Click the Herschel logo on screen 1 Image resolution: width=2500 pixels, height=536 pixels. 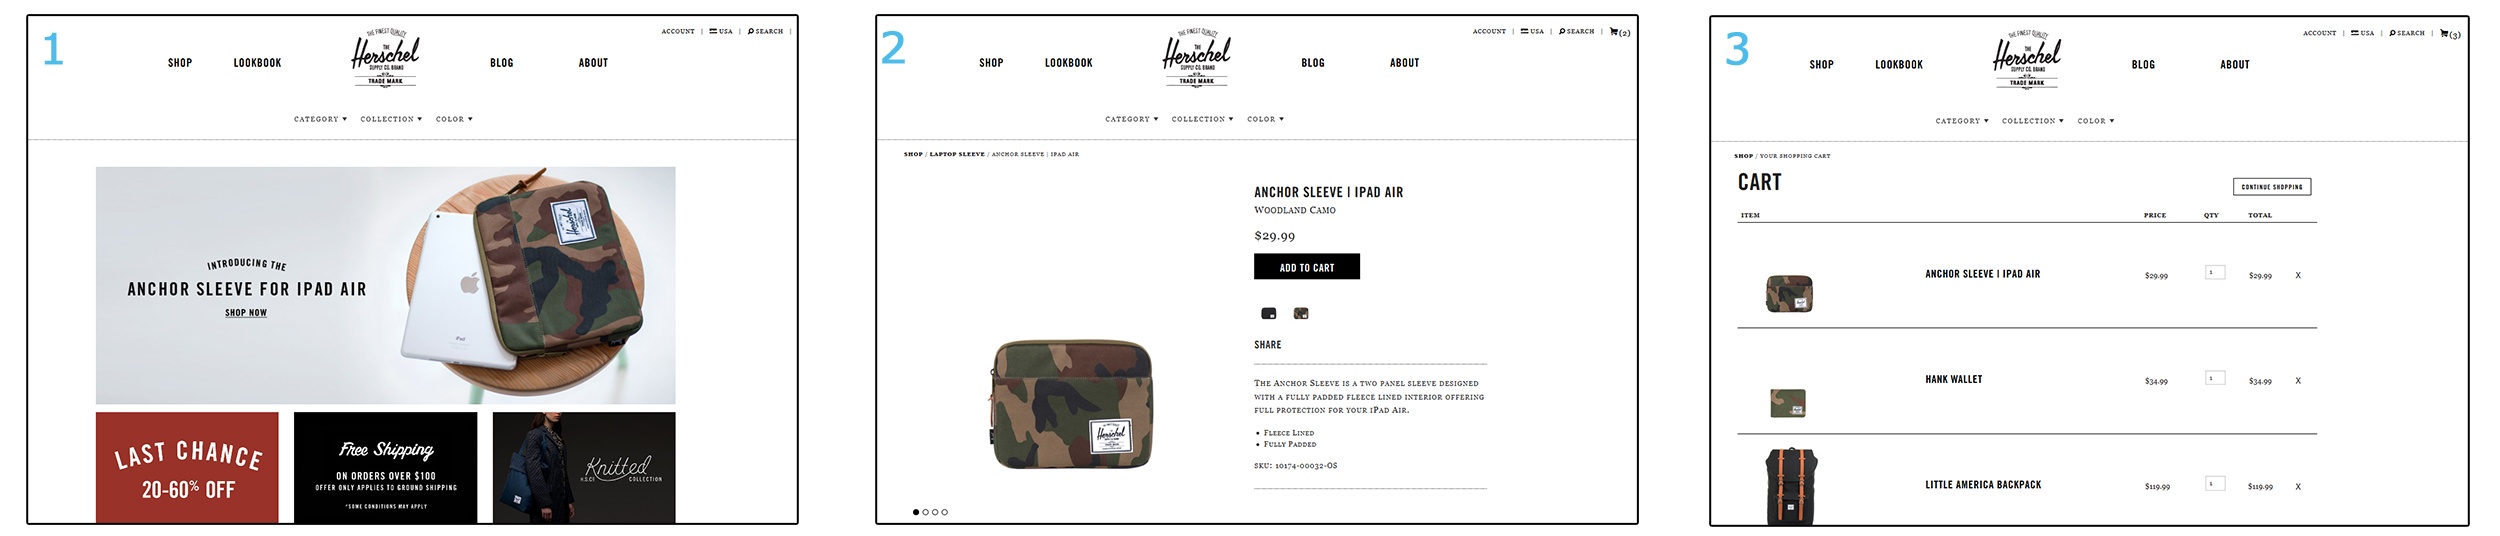(385, 58)
